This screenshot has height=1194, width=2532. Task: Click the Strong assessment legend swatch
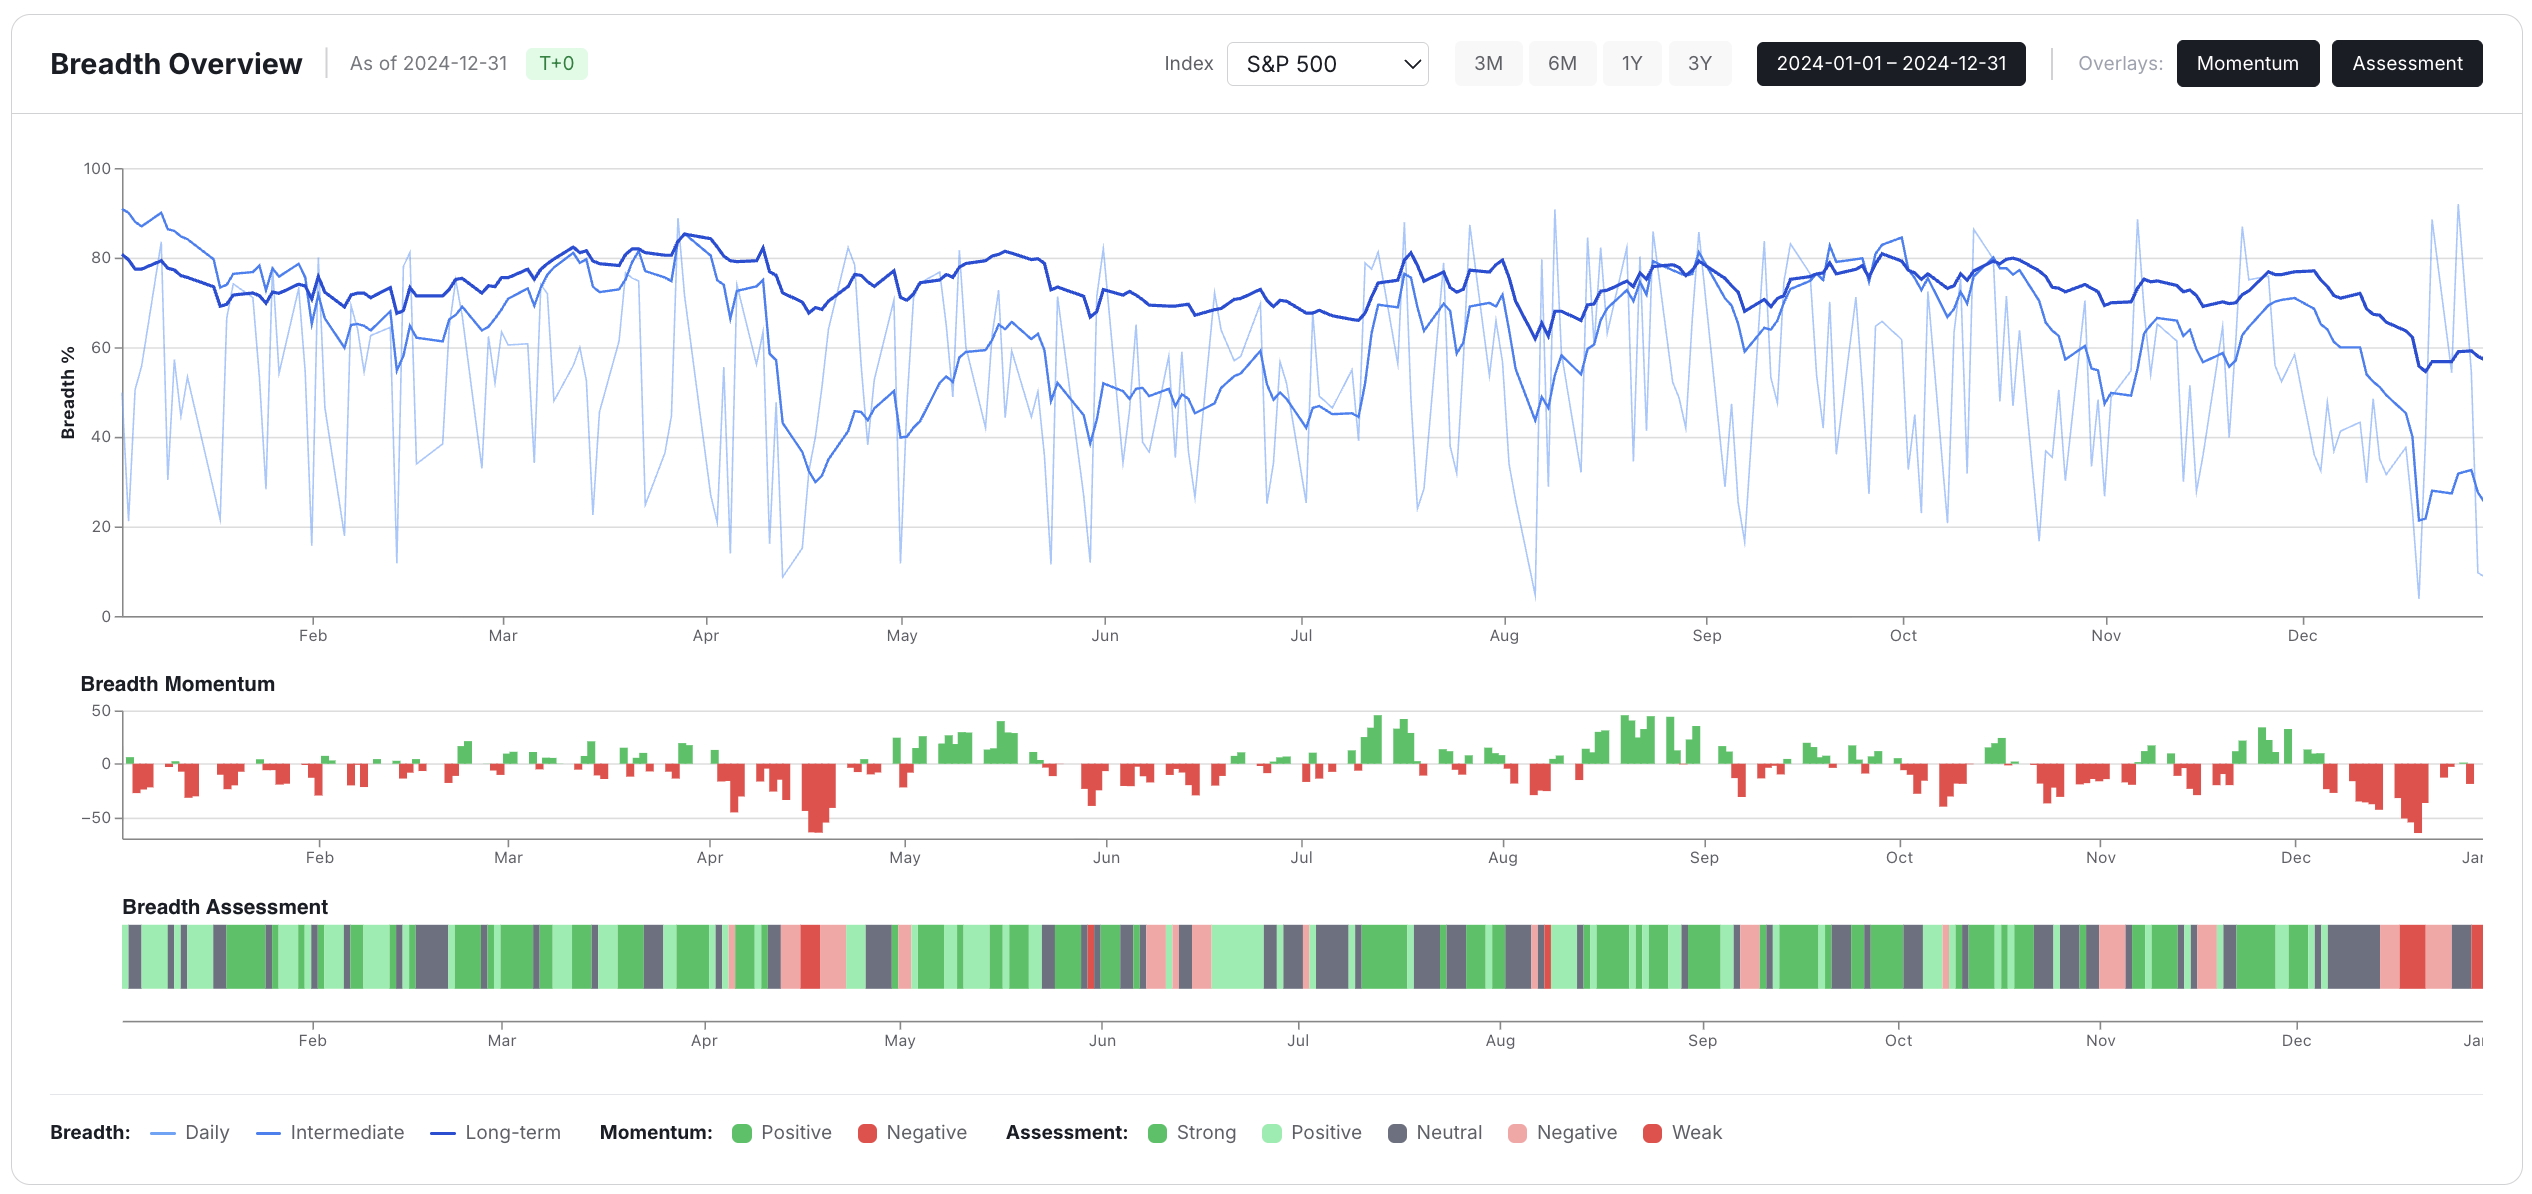1157,1133
